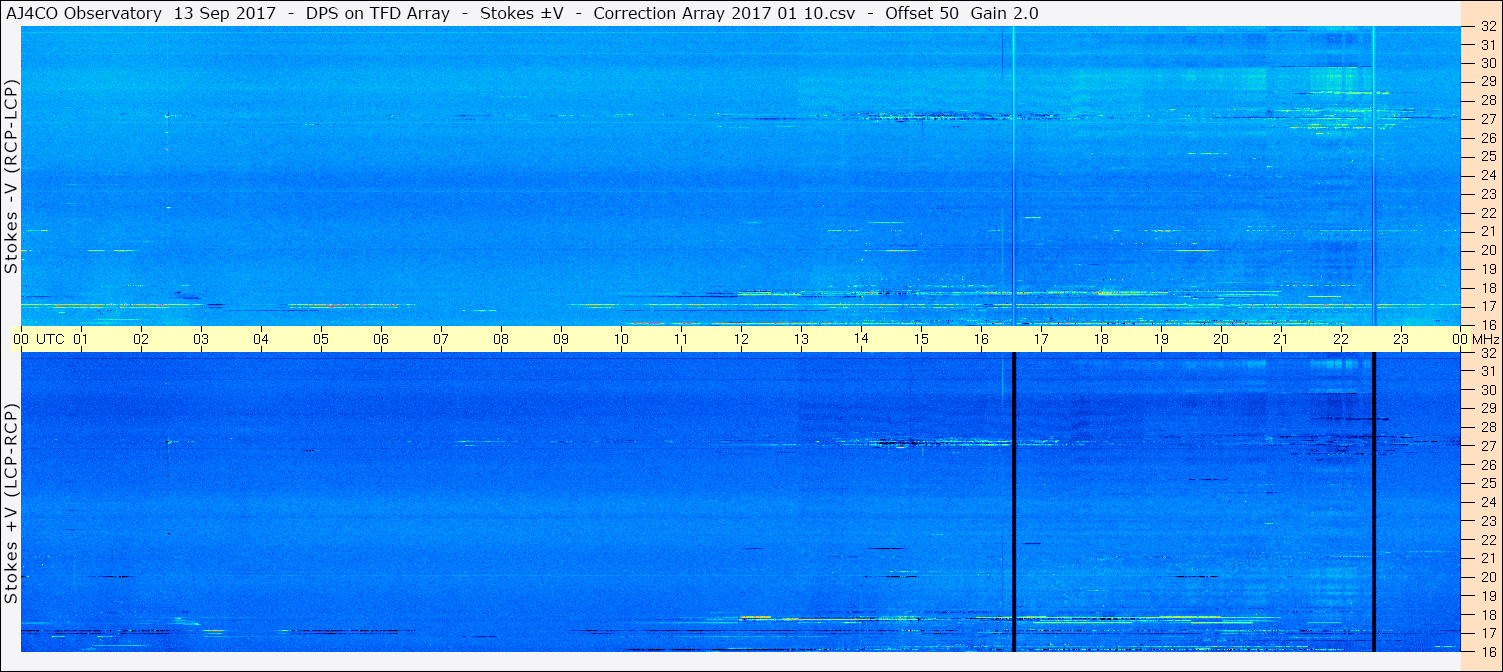
Task: Select the 20 MHz label on upper frequency scale
Action: point(1488,250)
